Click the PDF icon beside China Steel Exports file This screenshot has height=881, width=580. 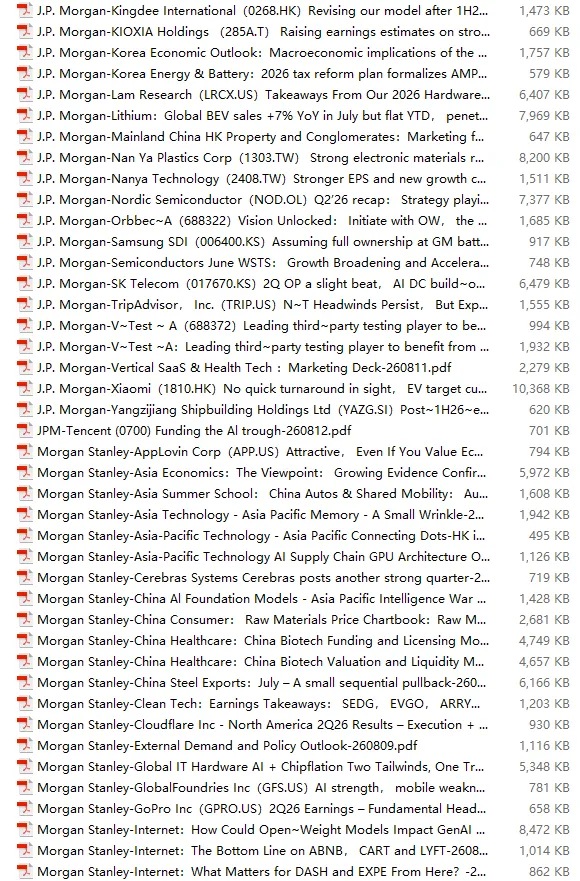point(25,683)
